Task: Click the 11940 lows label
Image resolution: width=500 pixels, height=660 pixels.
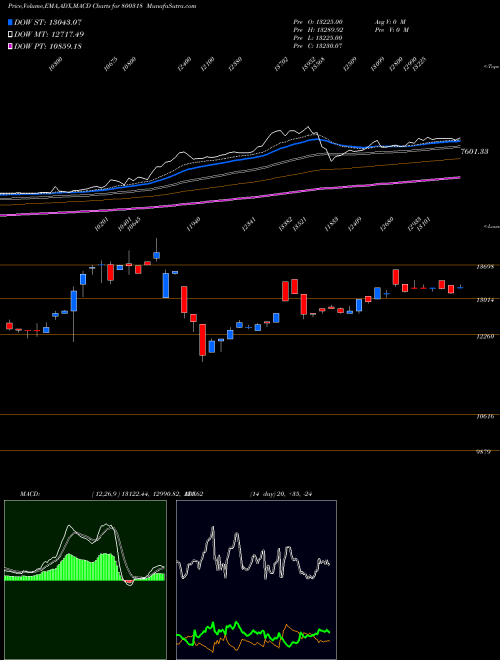Action: coord(193,225)
